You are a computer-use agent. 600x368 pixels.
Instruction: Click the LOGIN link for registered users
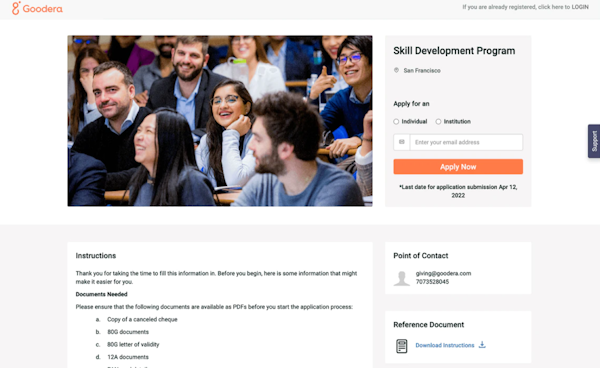580,7
